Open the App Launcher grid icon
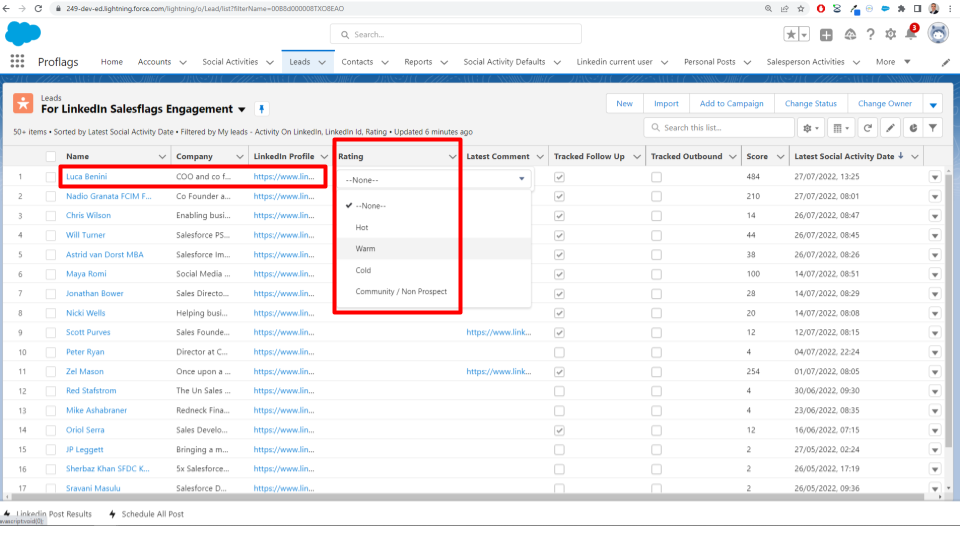The height and width of the screenshot is (540, 960). (17, 61)
